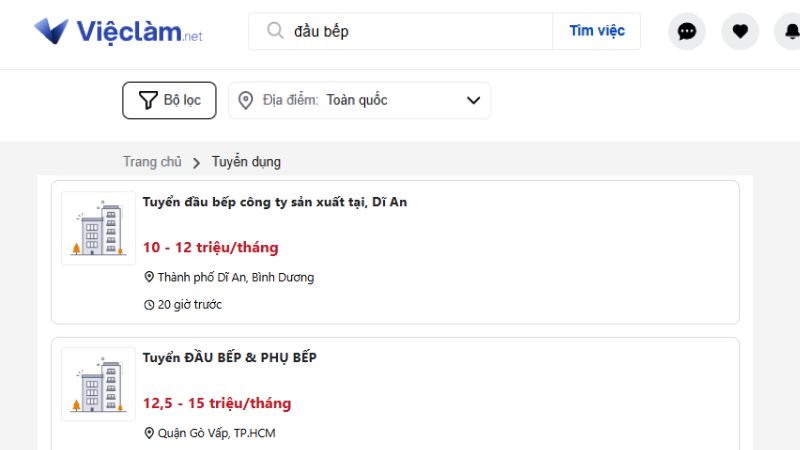Go to "Trang chủ" breadcrumb link

[152, 162]
